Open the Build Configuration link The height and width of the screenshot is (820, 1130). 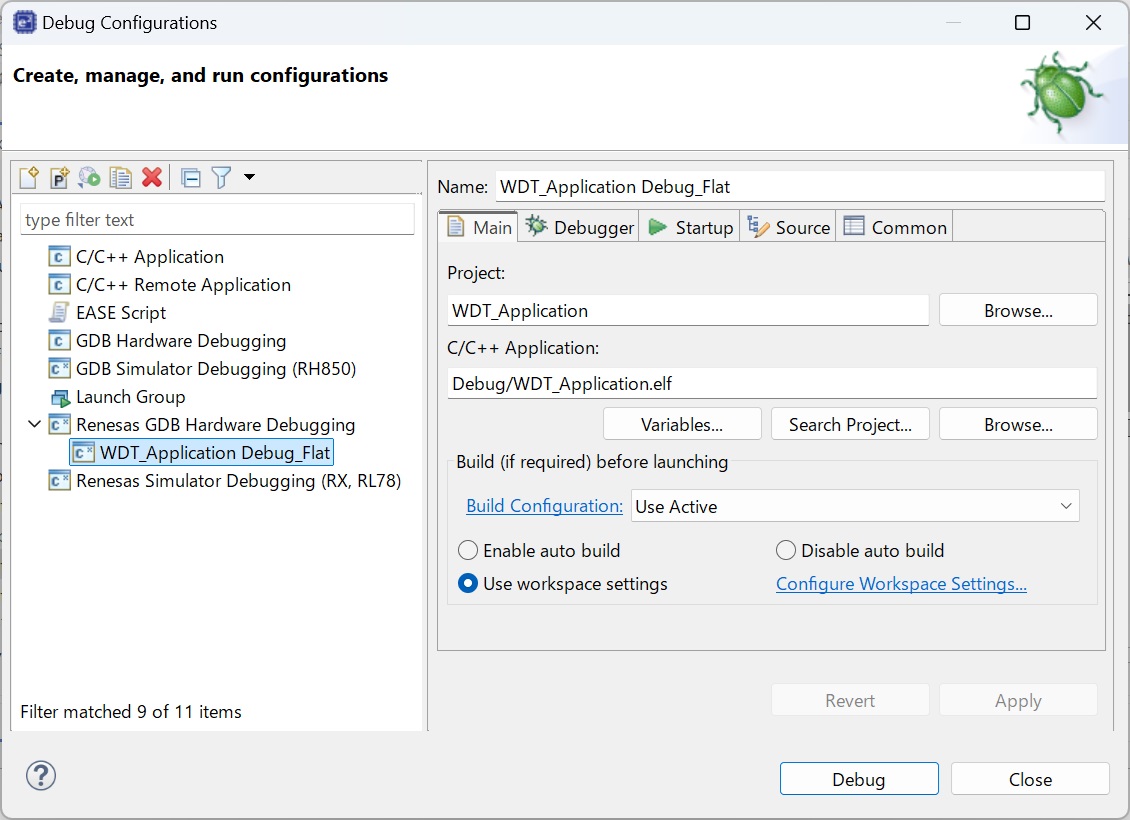[x=544, y=506]
